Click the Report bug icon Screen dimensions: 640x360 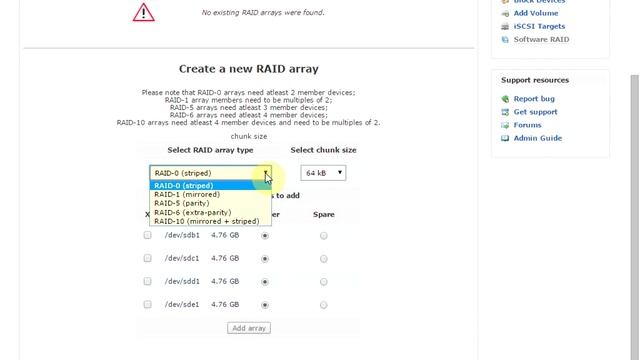pos(505,99)
